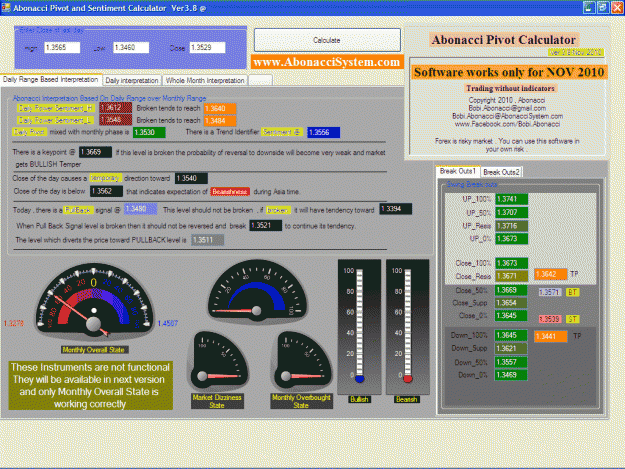Open Whole Month Interpretation tab

point(205,80)
